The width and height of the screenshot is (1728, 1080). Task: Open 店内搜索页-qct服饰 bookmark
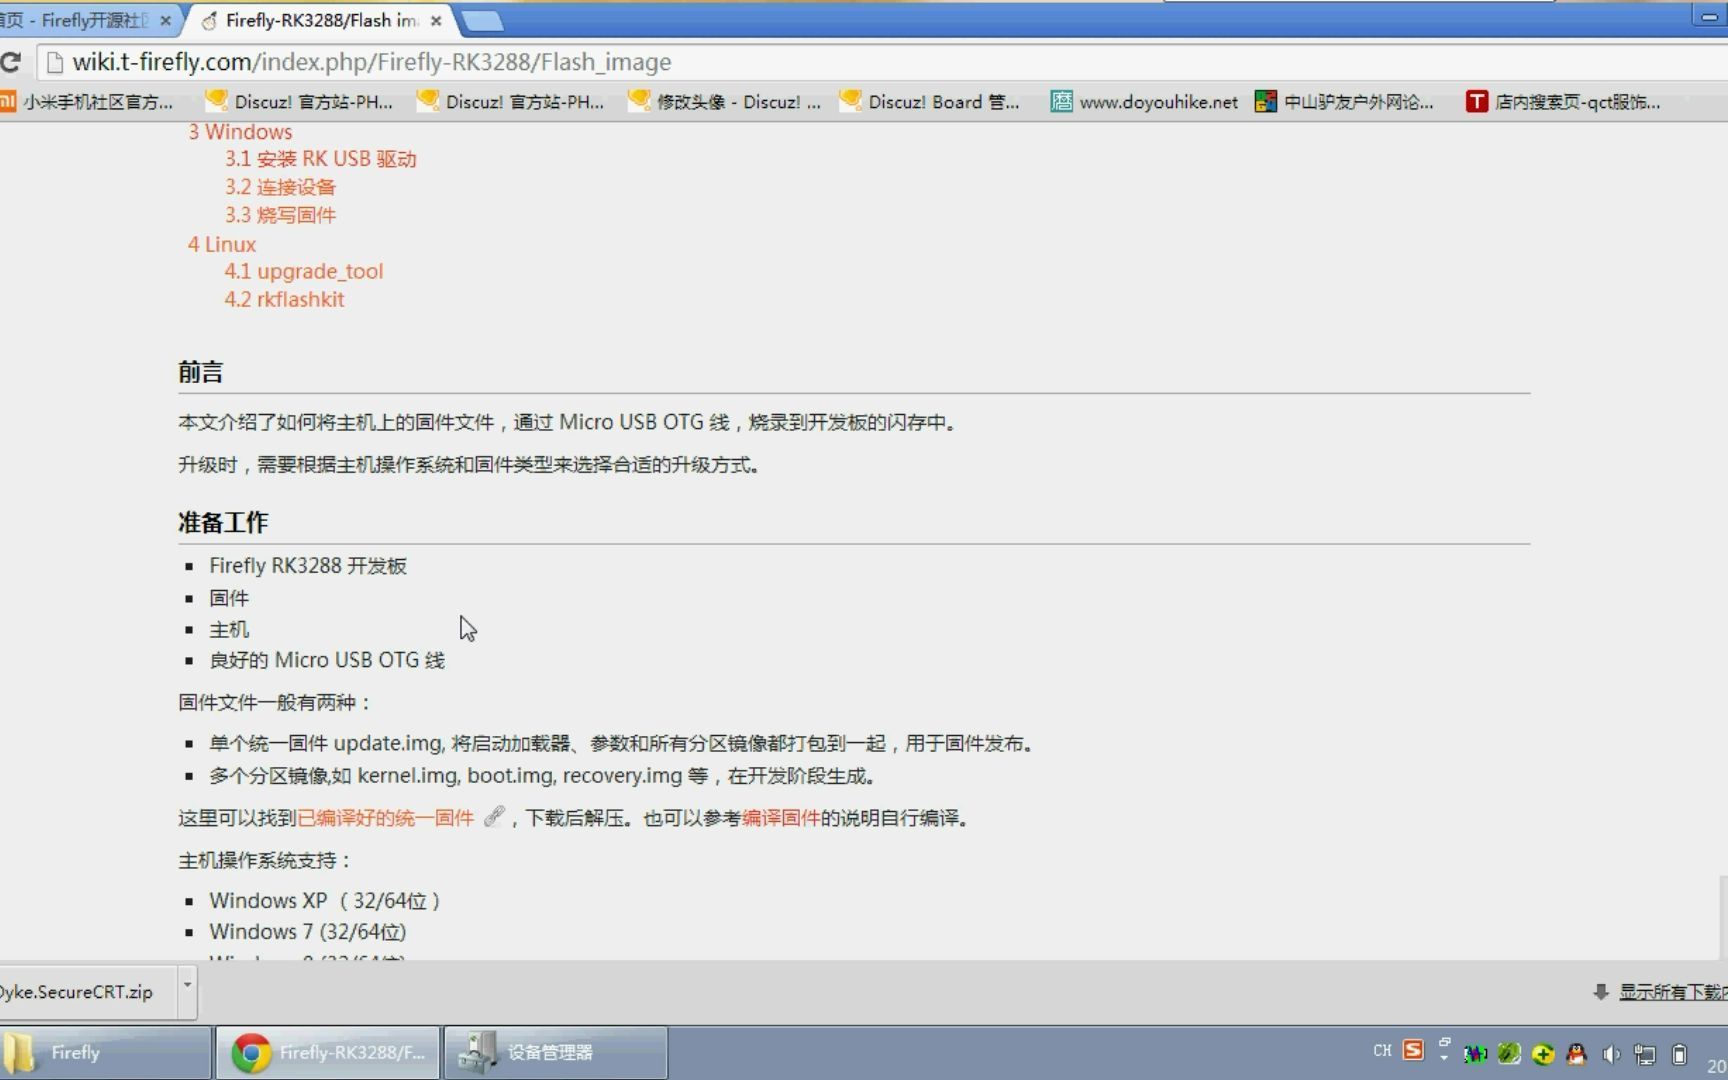point(1563,102)
